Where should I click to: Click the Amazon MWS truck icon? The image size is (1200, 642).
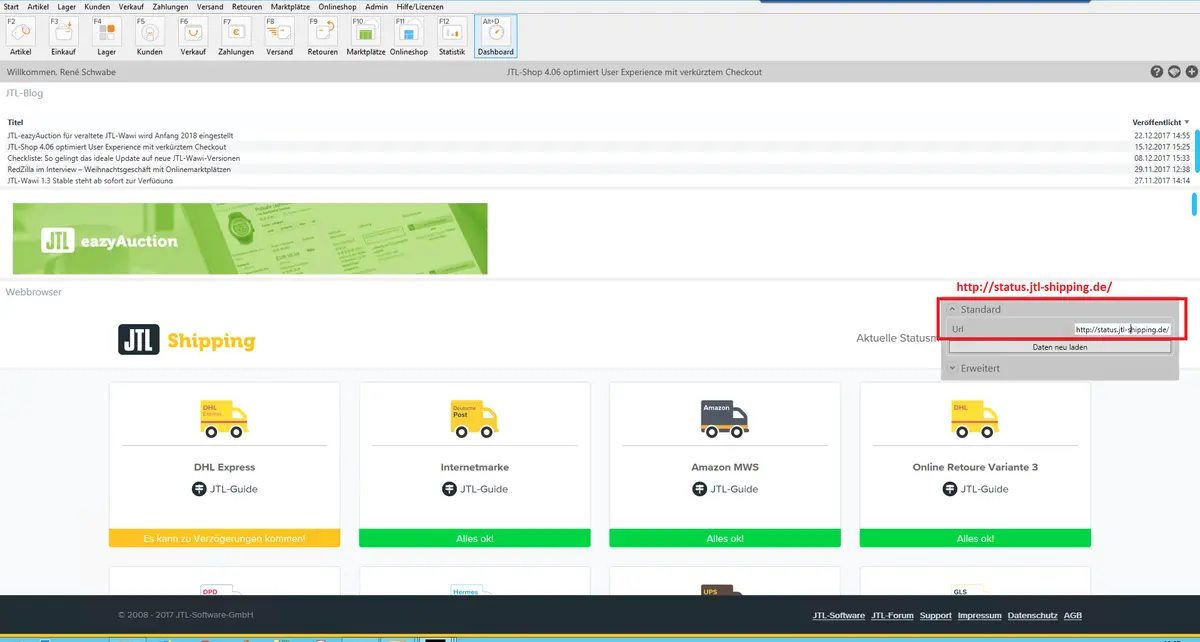point(724,419)
